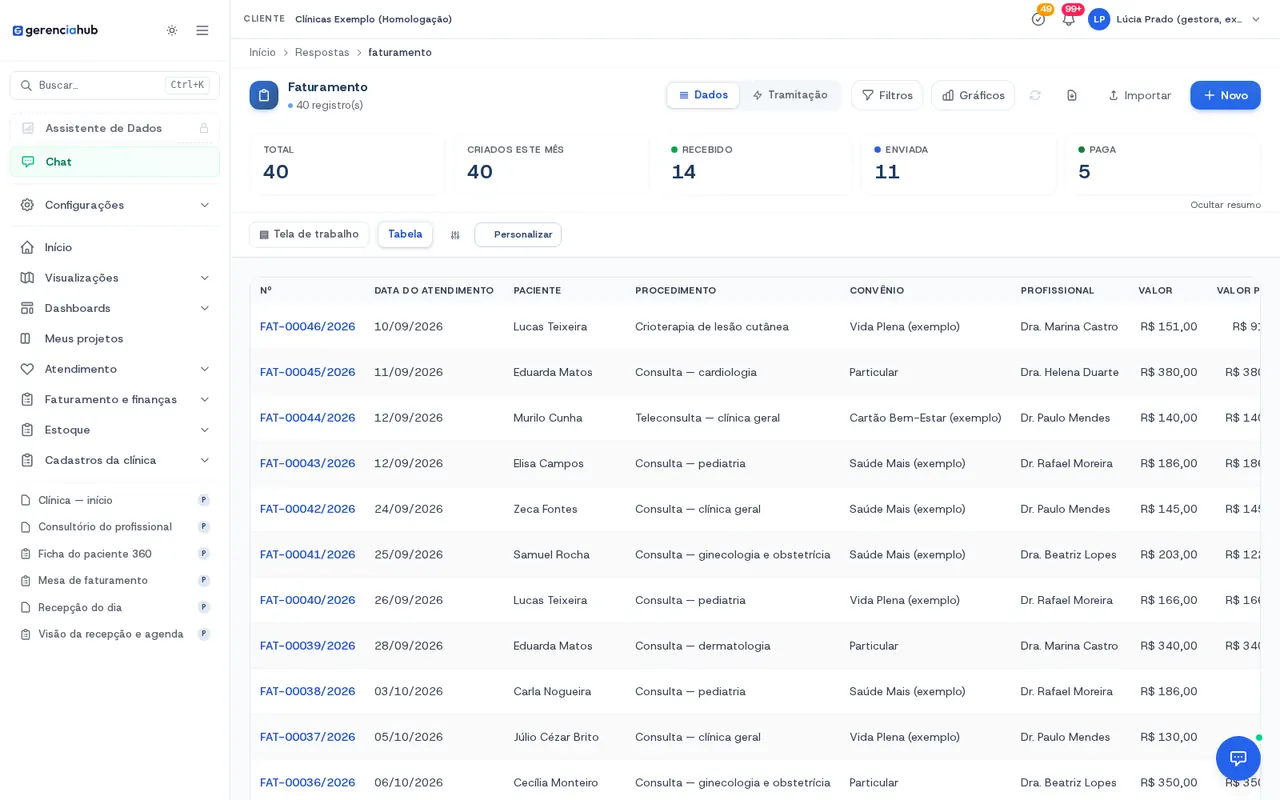This screenshot has height=800, width=1280.
Task: Select the Tabela view tab
Action: 405,235
